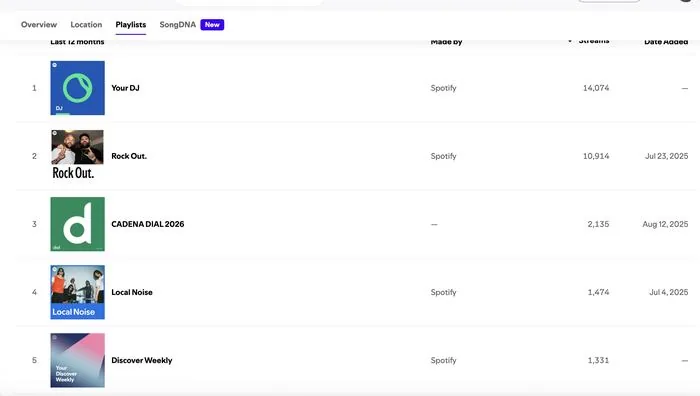Click the Your DJ playlist title
This screenshot has height=396, width=700.
tap(125, 88)
